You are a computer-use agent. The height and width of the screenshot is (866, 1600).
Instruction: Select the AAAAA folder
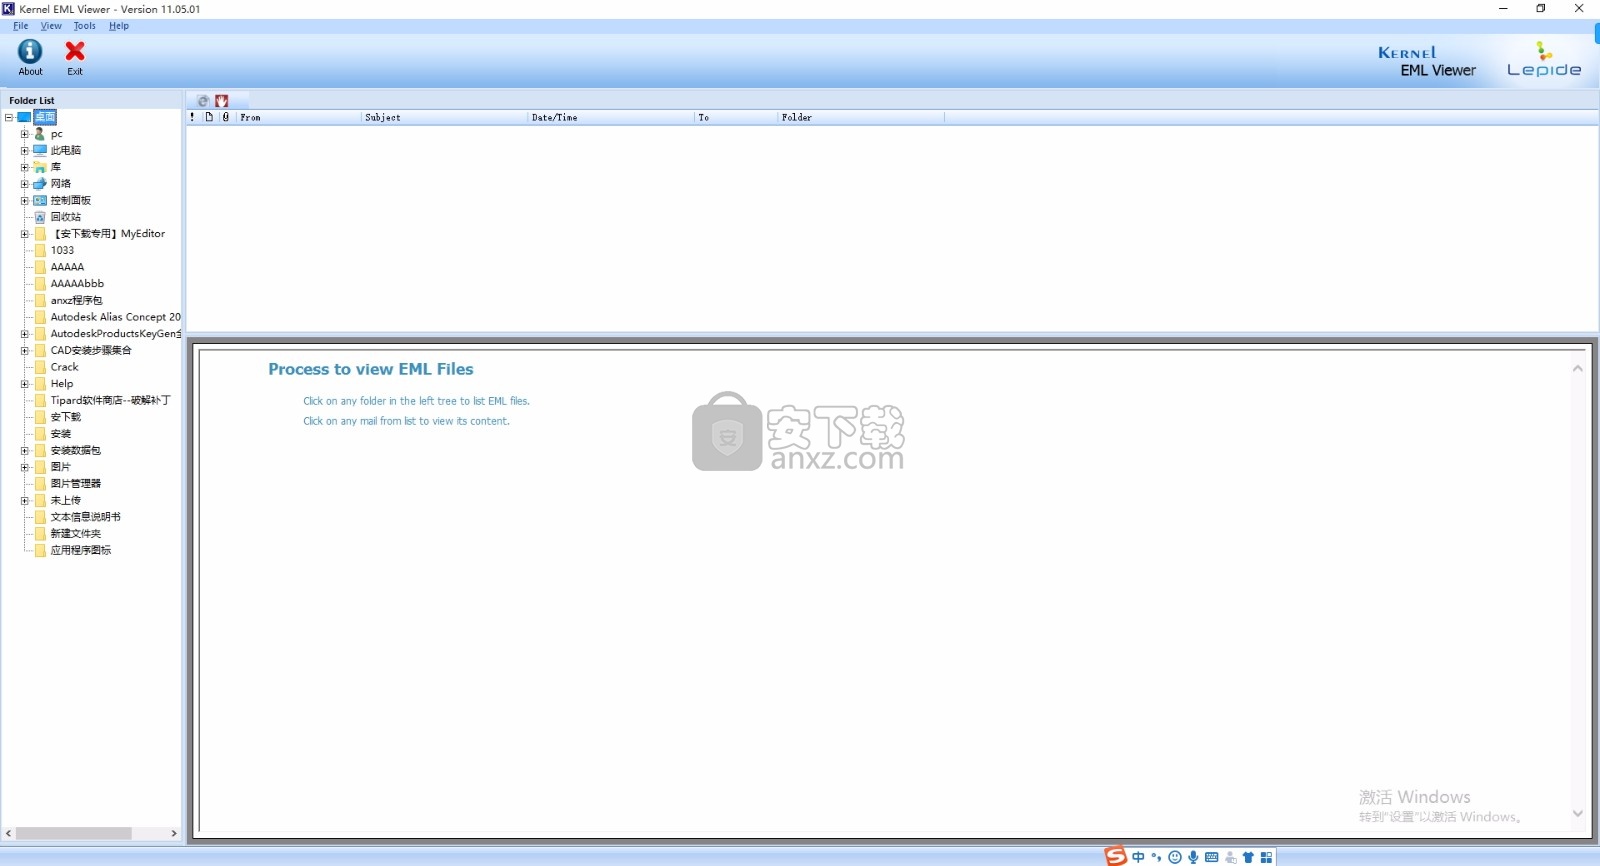point(67,267)
